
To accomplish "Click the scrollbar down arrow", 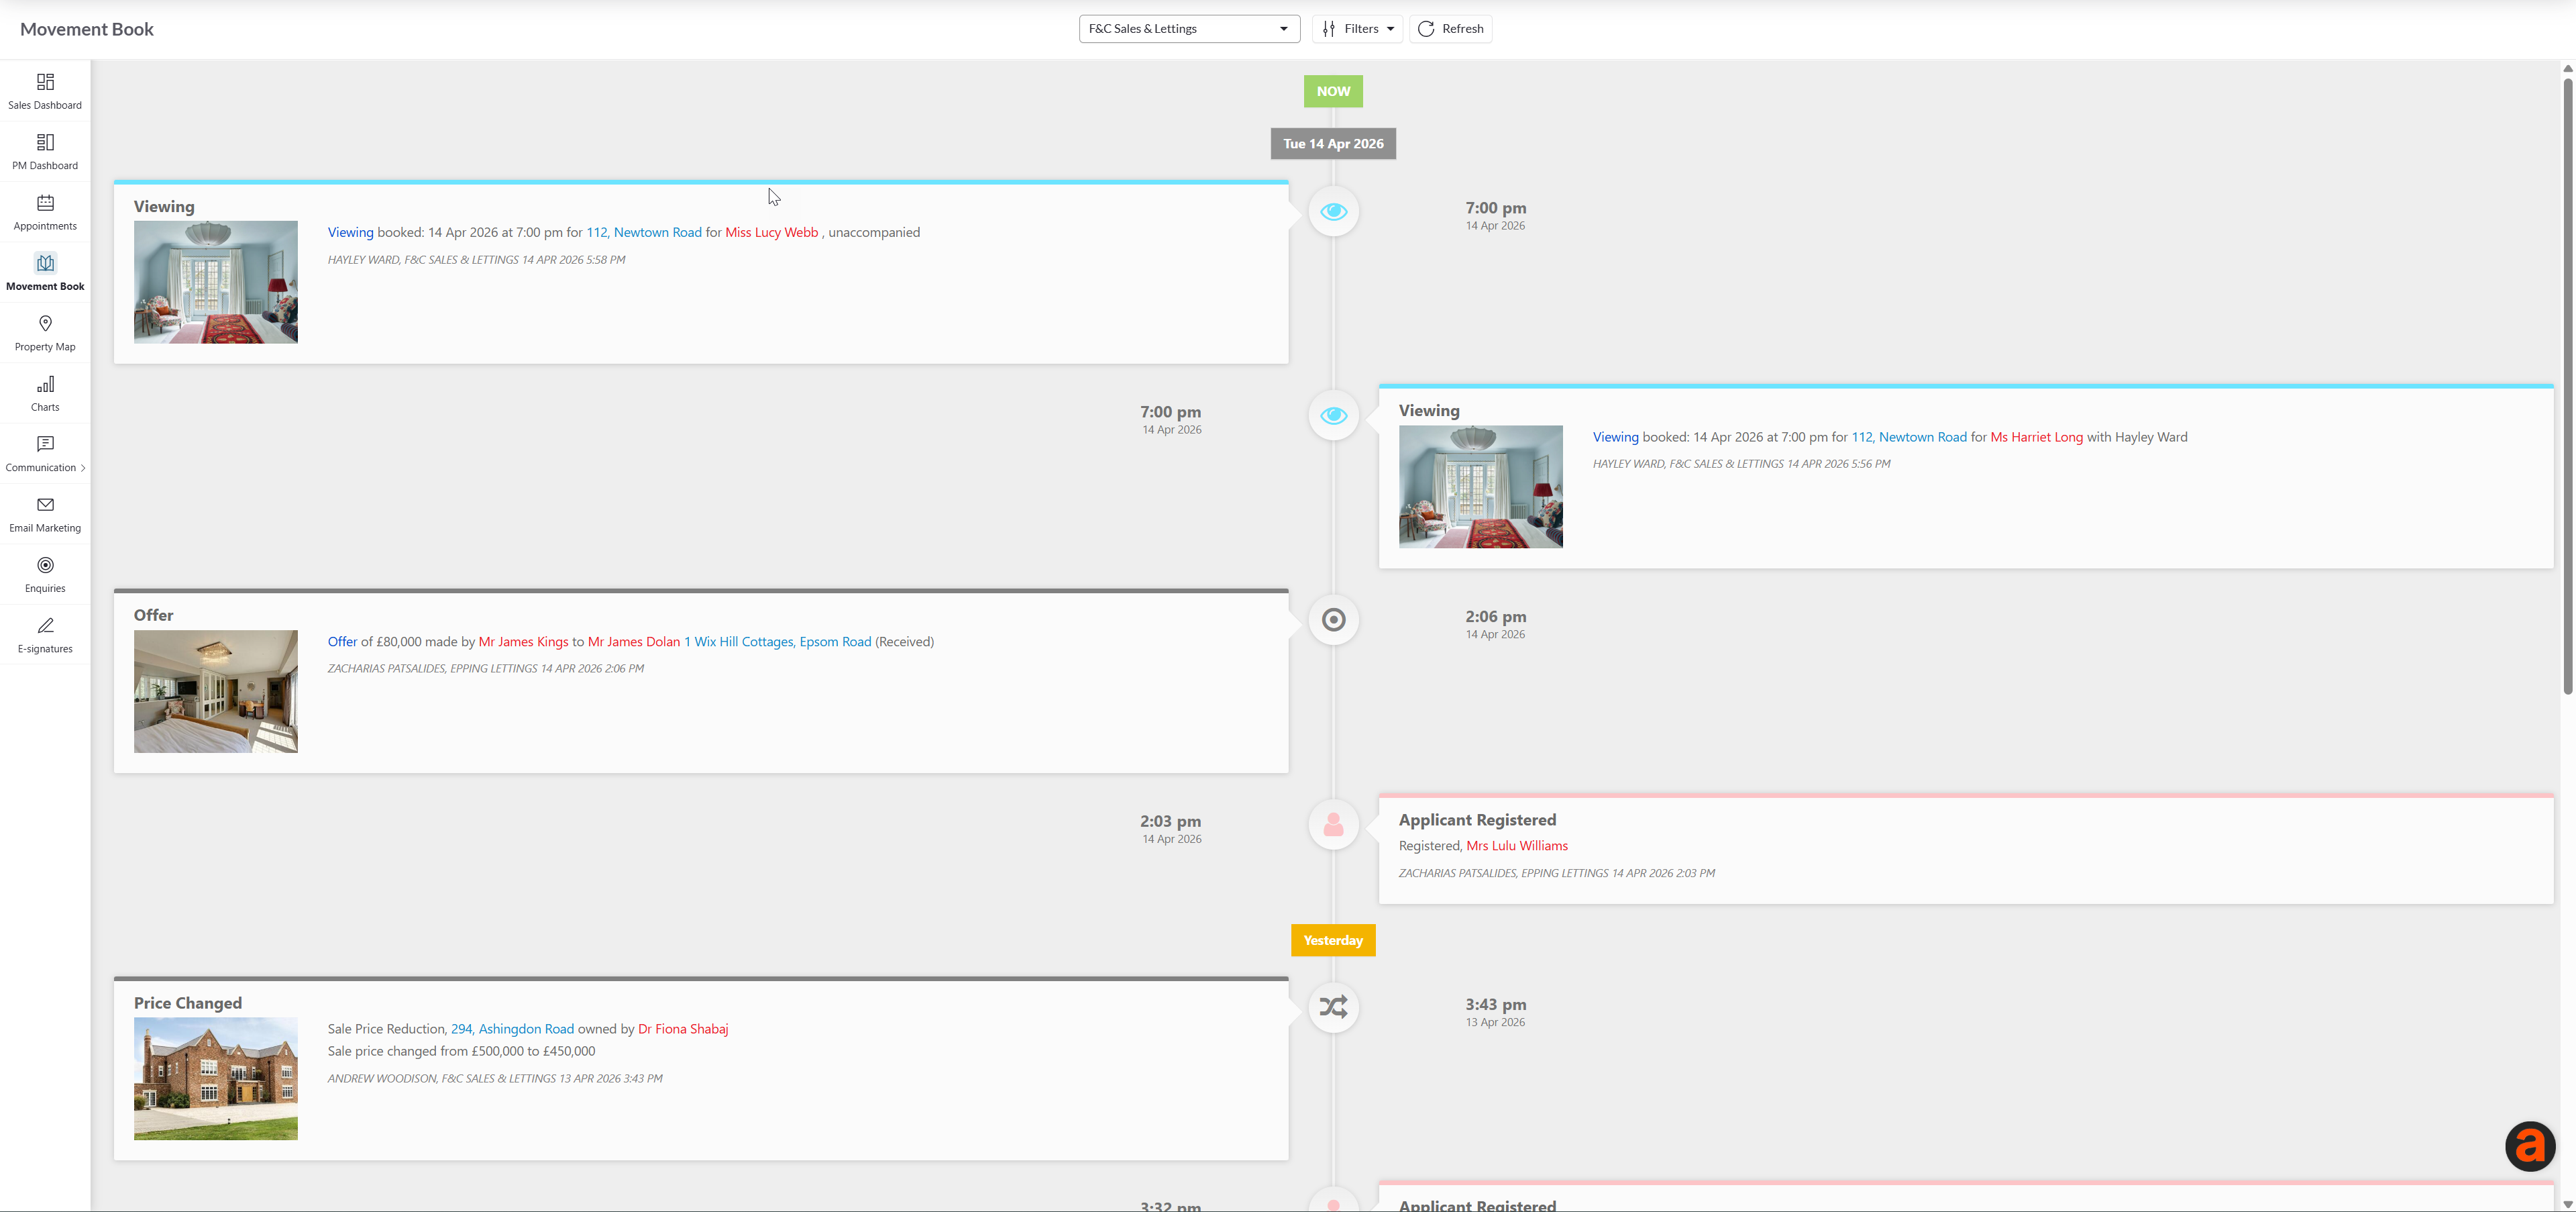I will [x=2567, y=1204].
